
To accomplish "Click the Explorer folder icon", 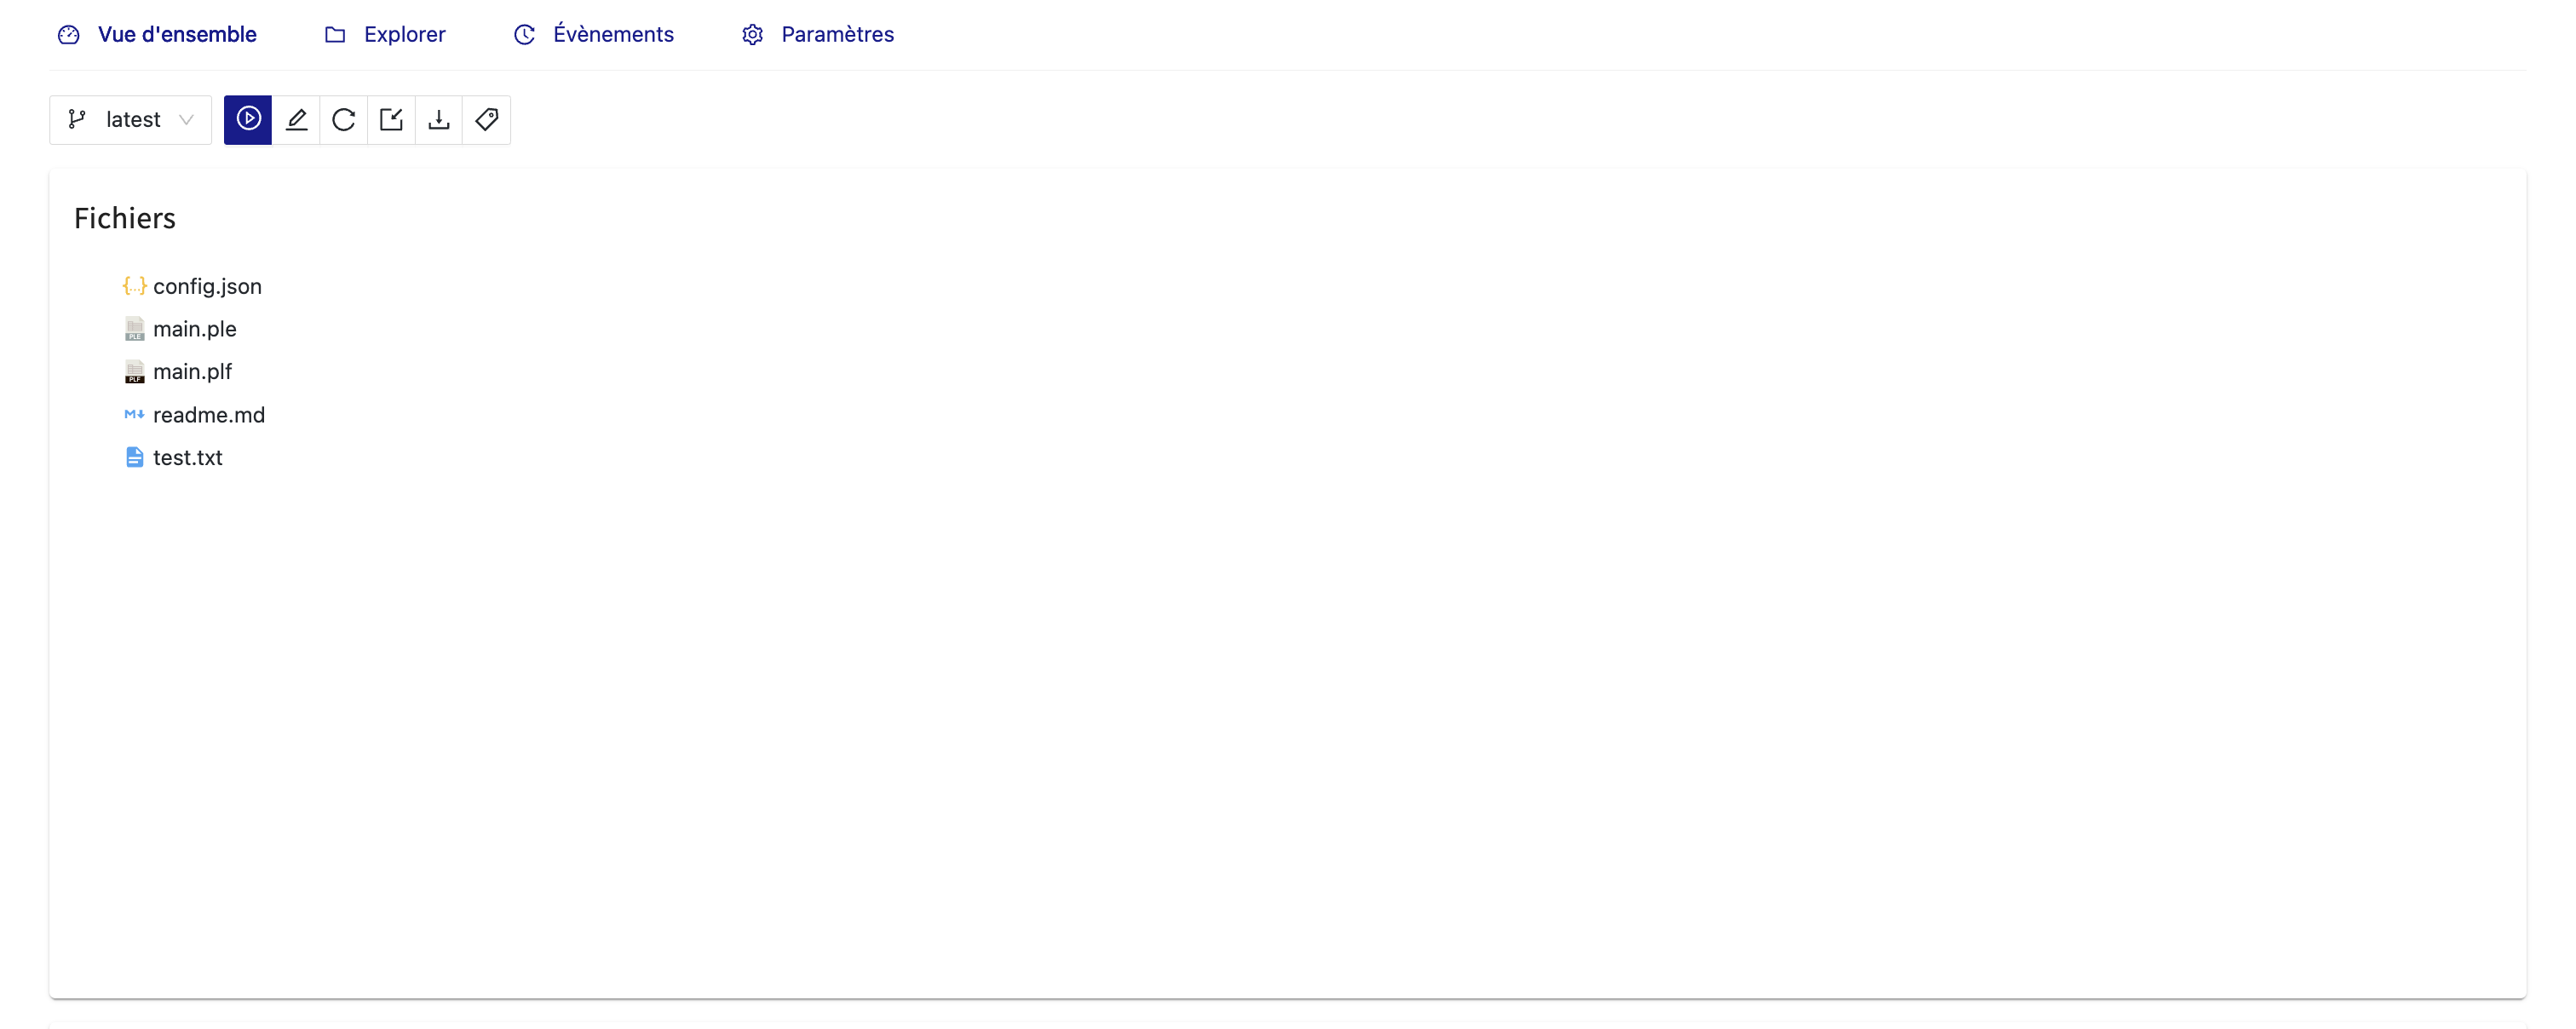I will [335, 35].
